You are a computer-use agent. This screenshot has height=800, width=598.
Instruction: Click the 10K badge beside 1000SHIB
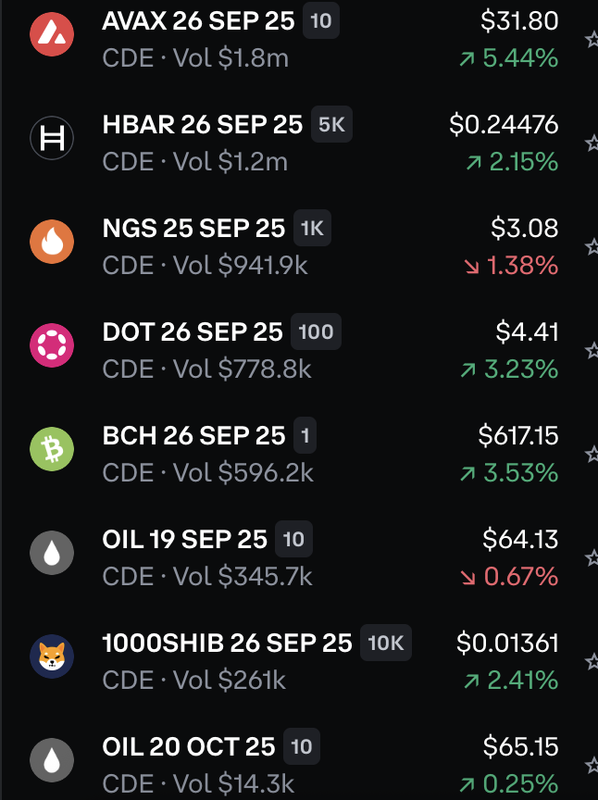tap(386, 643)
